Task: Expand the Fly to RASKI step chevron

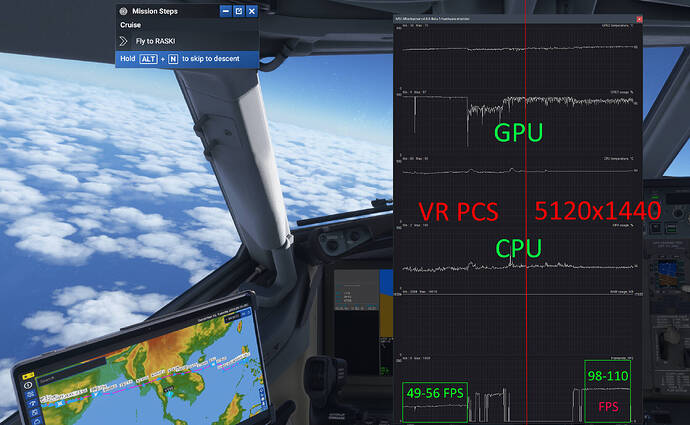Action: coord(123,41)
